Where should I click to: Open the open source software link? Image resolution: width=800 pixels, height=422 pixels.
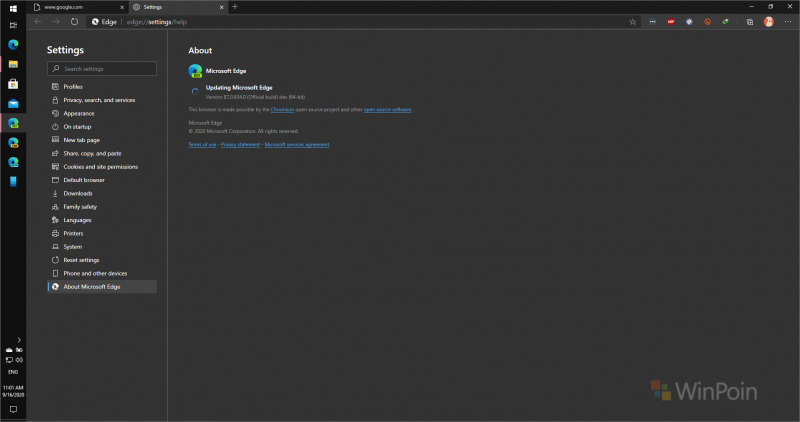pos(387,110)
